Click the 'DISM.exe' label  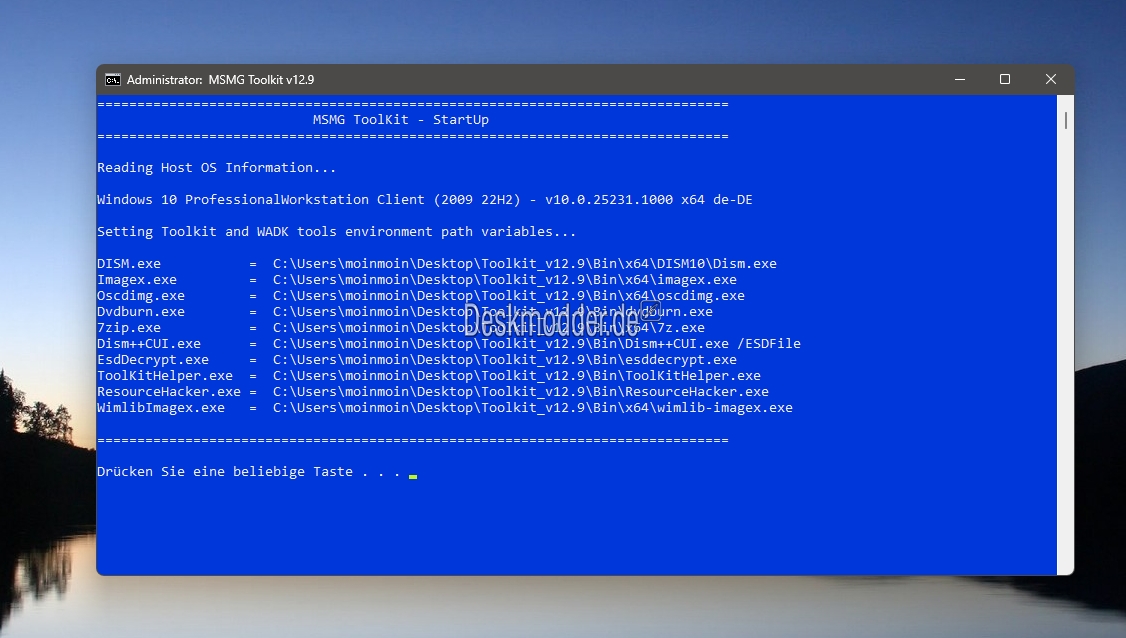click(129, 264)
